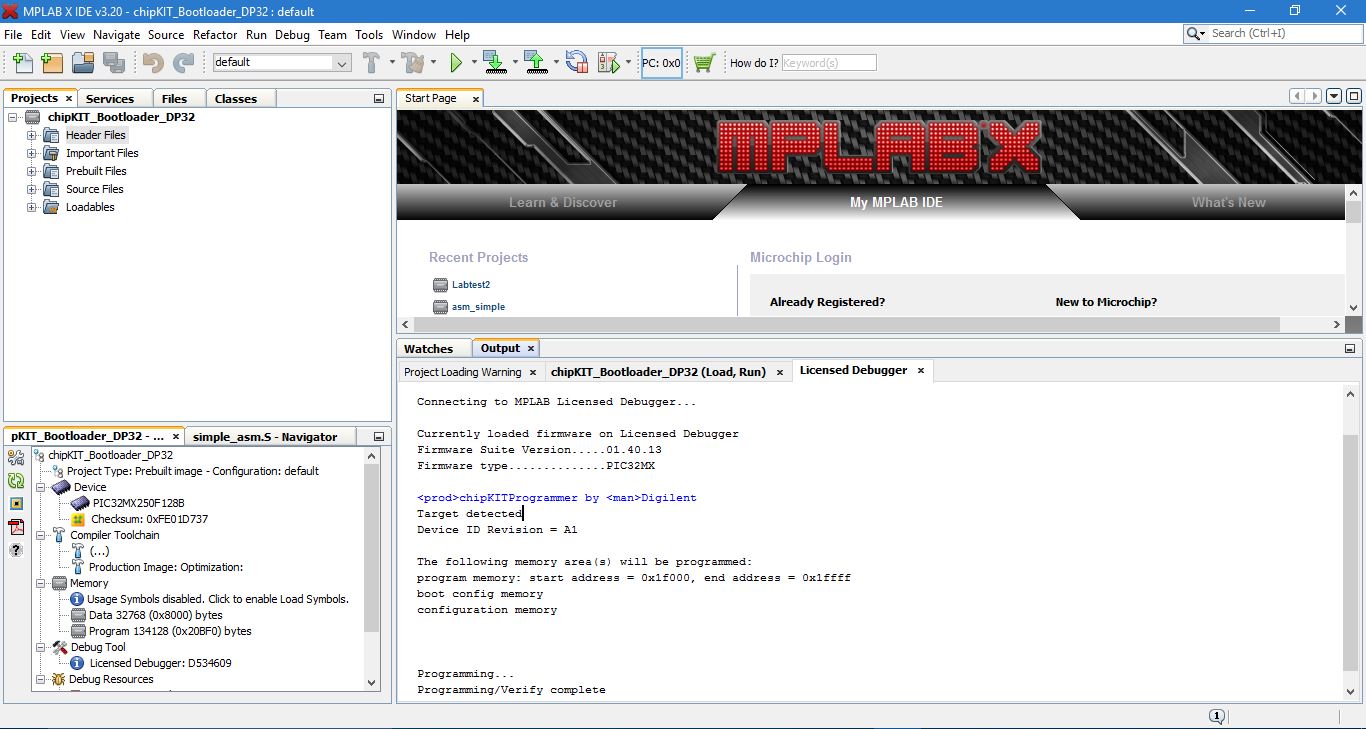
Task: Click the Redo arrow icon
Action: (x=184, y=63)
